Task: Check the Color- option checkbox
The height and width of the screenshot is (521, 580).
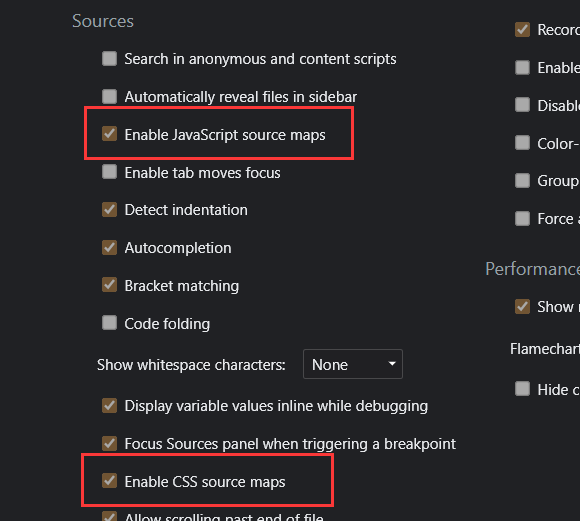Action: (x=522, y=143)
